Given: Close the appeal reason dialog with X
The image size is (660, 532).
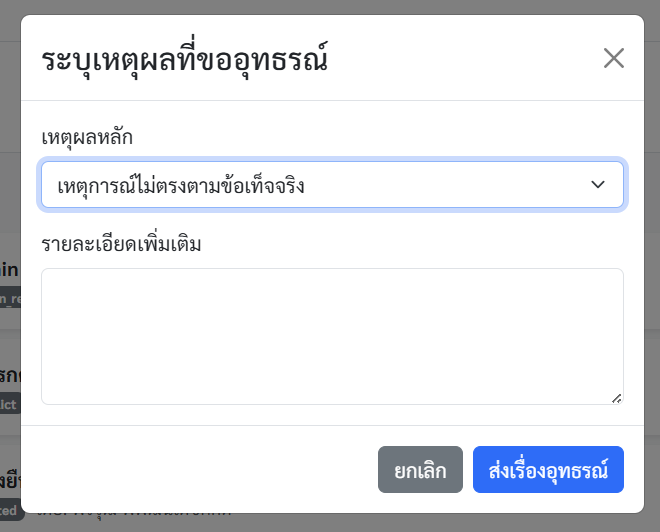Looking at the screenshot, I should [613, 58].
